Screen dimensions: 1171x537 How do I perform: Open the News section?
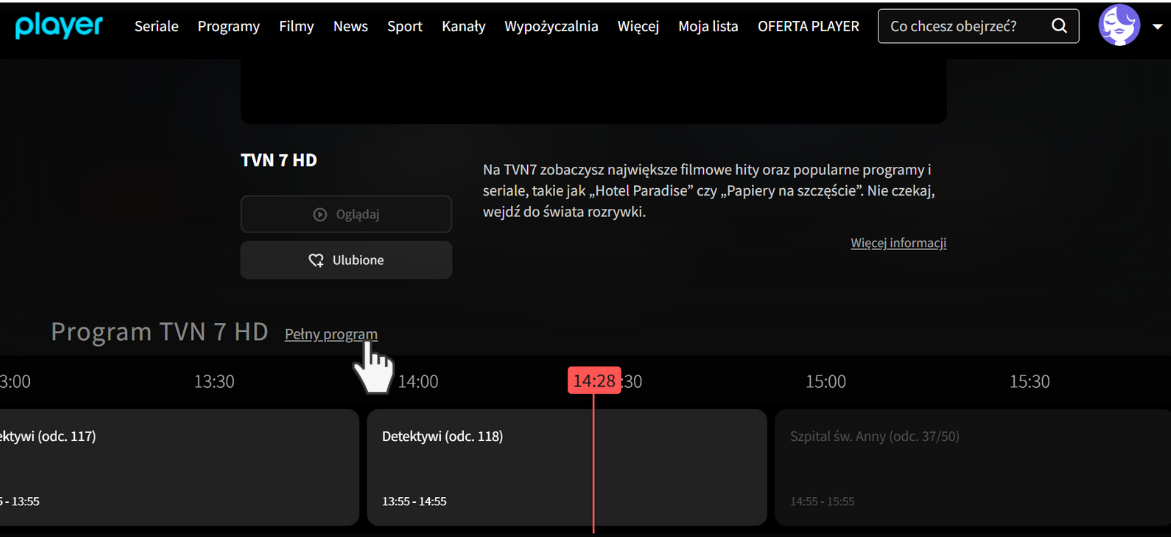click(350, 26)
